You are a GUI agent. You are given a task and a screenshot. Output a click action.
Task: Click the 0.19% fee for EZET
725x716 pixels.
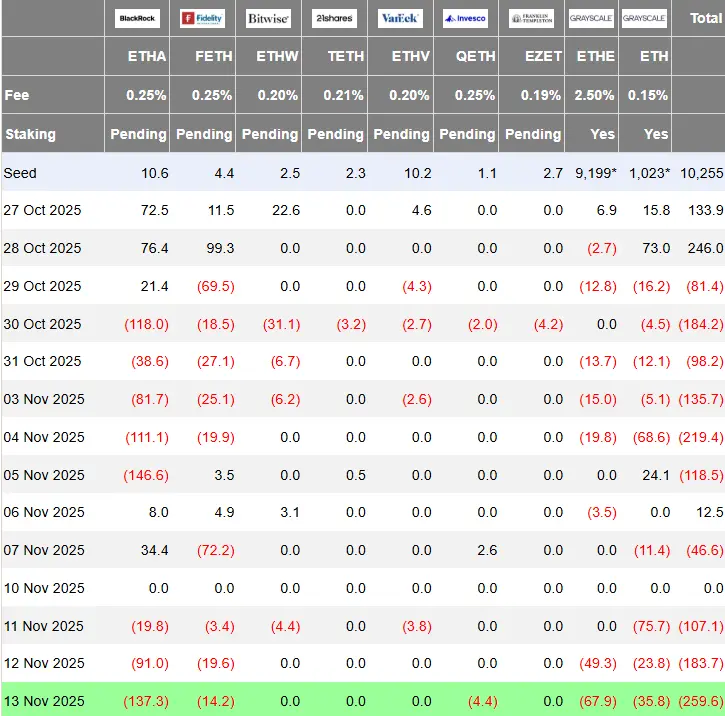[x=541, y=95]
